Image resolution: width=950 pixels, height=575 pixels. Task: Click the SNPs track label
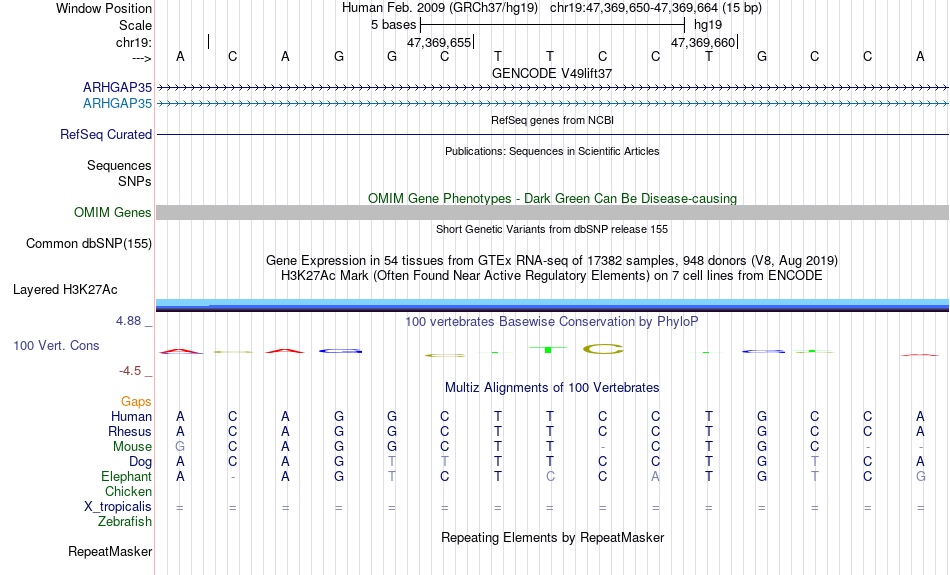coord(135,181)
